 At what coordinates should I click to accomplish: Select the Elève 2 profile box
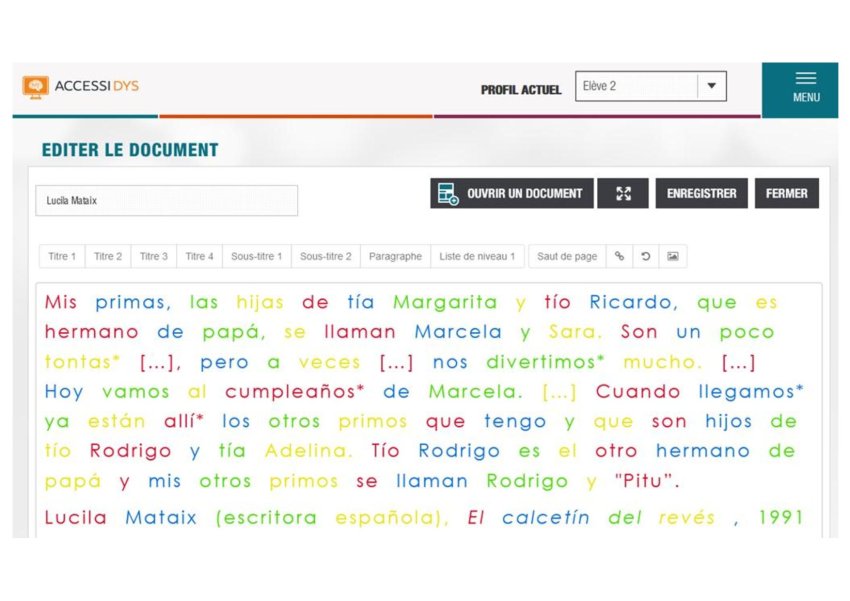[636, 86]
